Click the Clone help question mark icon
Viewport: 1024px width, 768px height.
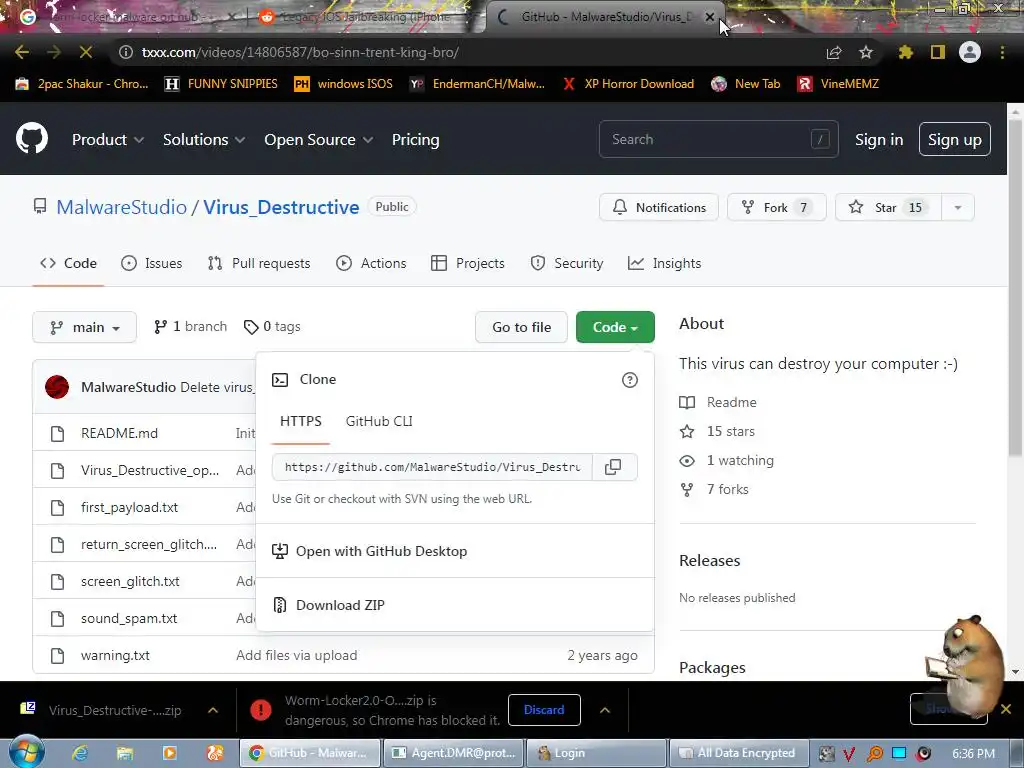(x=630, y=380)
